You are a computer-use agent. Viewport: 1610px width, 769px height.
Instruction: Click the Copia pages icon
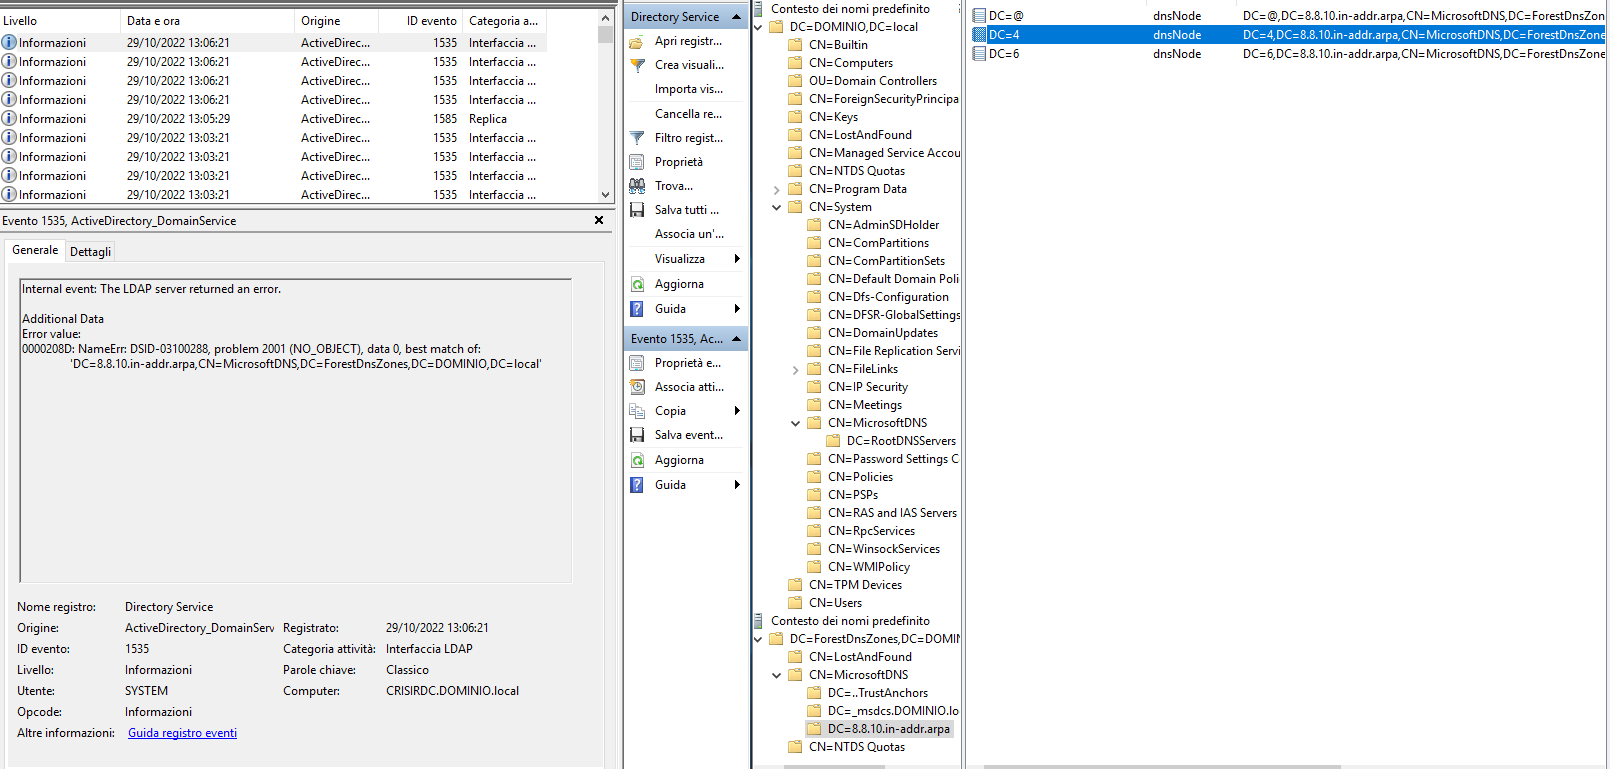pos(636,411)
